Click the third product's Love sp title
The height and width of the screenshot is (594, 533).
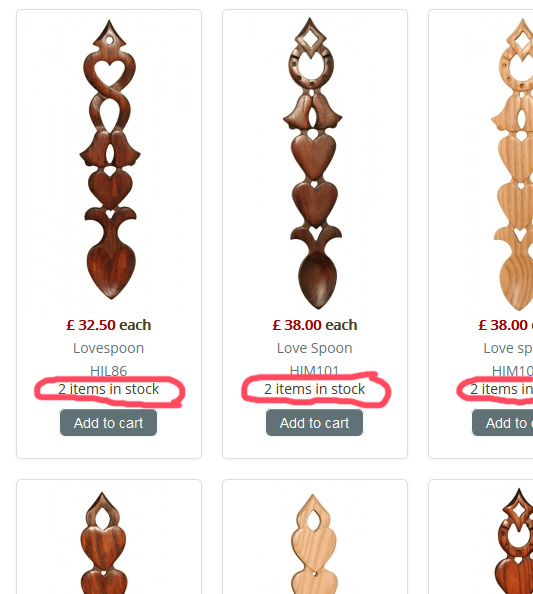pyautogui.click(x=508, y=348)
